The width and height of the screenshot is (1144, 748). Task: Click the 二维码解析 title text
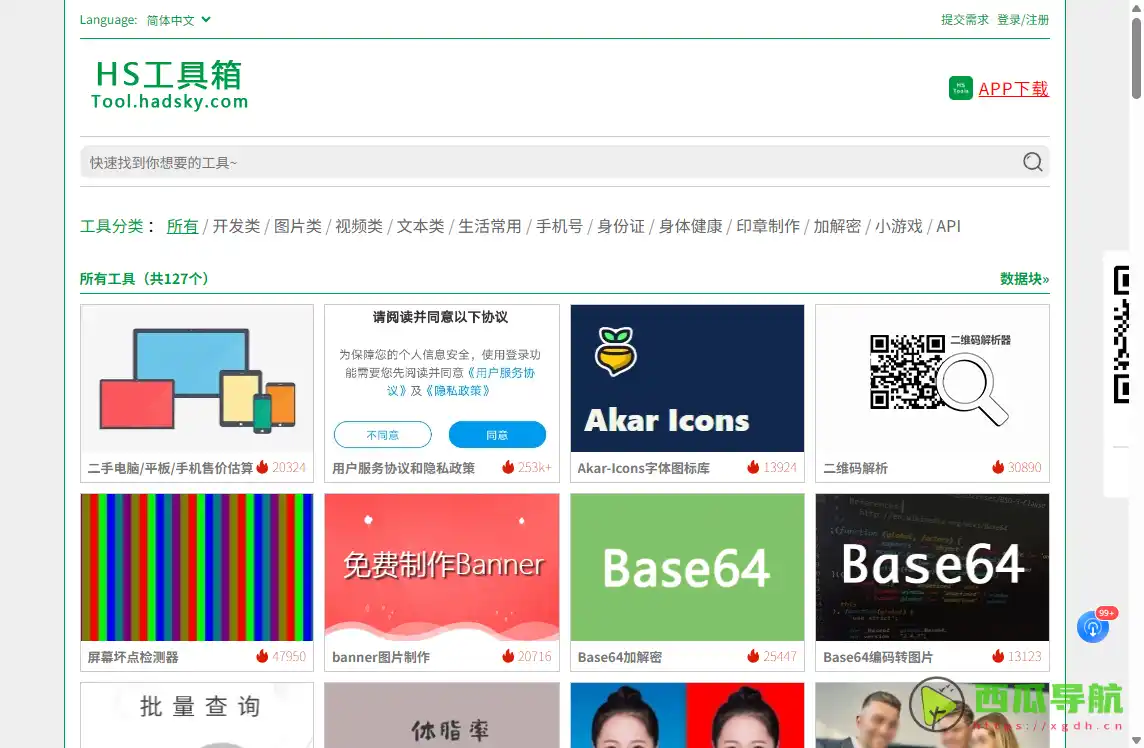pyautogui.click(x=855, y=468)
